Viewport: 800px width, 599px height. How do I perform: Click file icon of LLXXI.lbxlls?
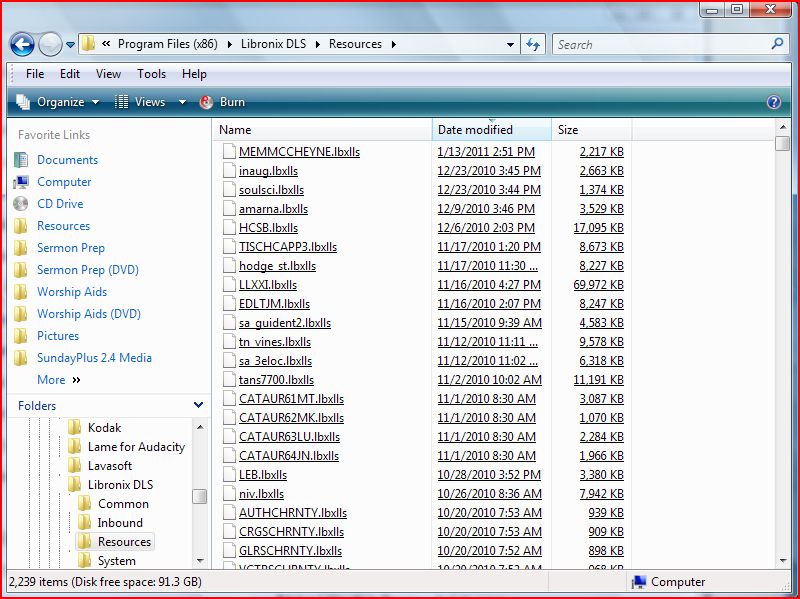[229, 285]
